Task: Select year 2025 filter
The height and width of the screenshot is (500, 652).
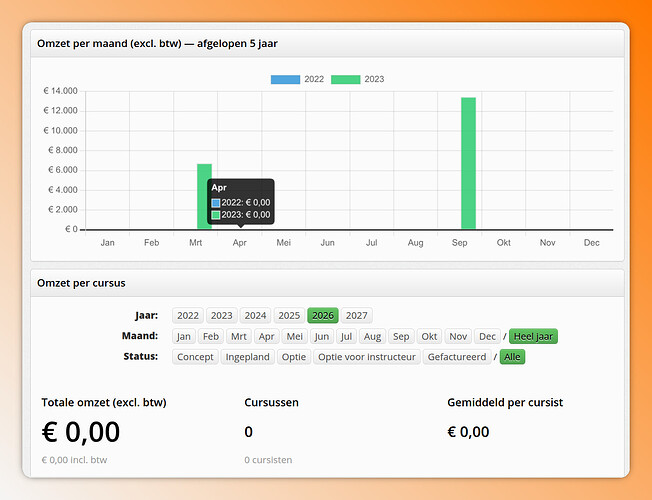Action: [x=289, y=316]
